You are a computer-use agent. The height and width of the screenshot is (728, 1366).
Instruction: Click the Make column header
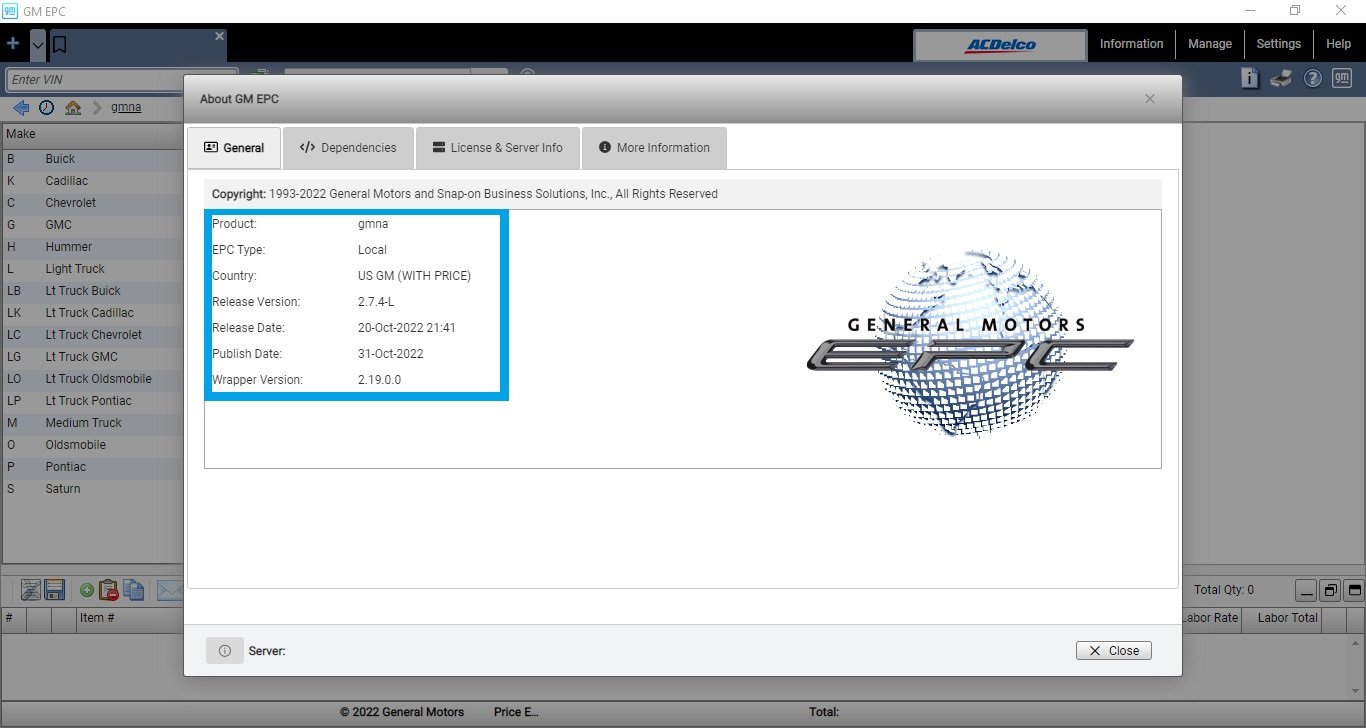point(93,135)
